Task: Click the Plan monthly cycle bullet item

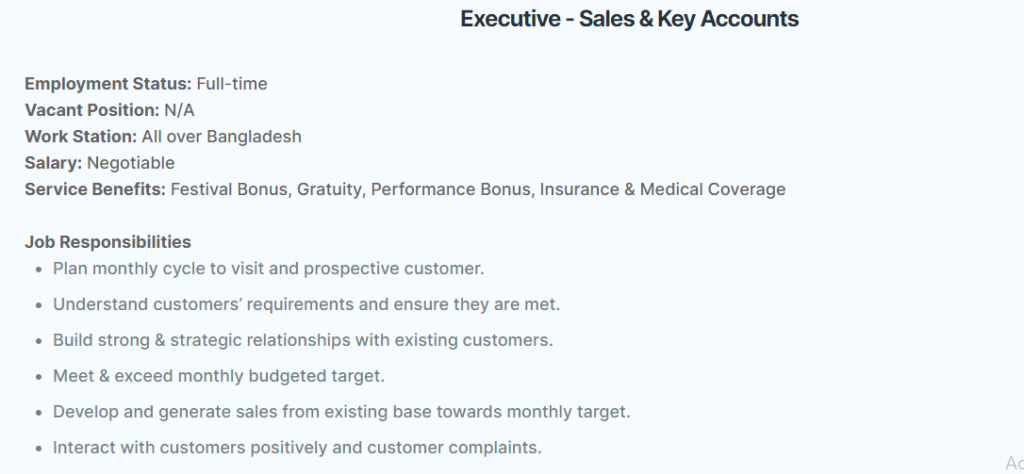Action: pos(268,268)
